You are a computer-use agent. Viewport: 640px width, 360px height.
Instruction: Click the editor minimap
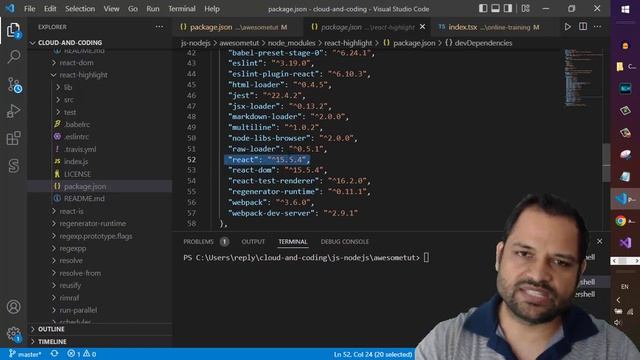tap(582, 78)
